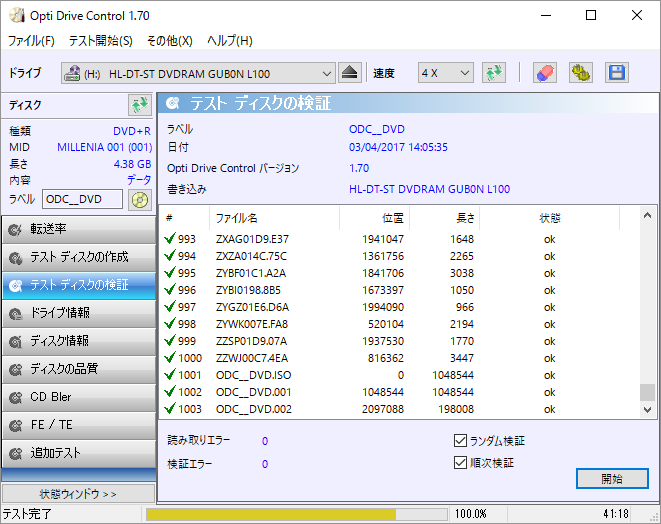Open the ヘルプ(H) menu
The width and height of the screenshot is (661, 524).
pyautogui.click(x=230, y=41)
